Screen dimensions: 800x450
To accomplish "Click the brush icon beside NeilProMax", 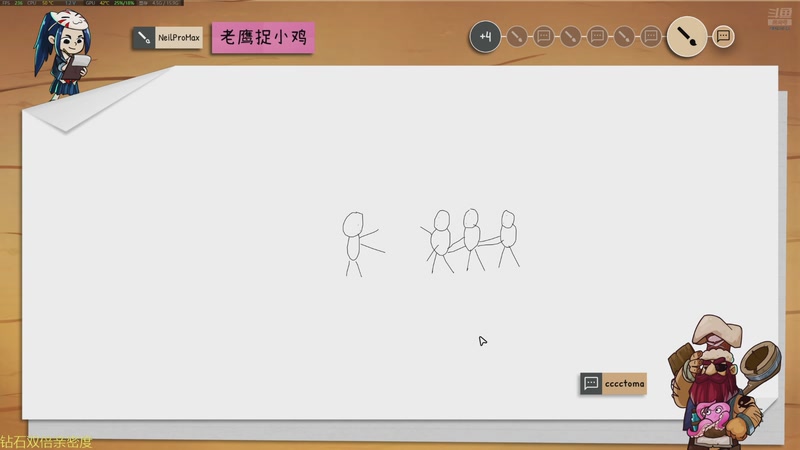I will (144, 38).
